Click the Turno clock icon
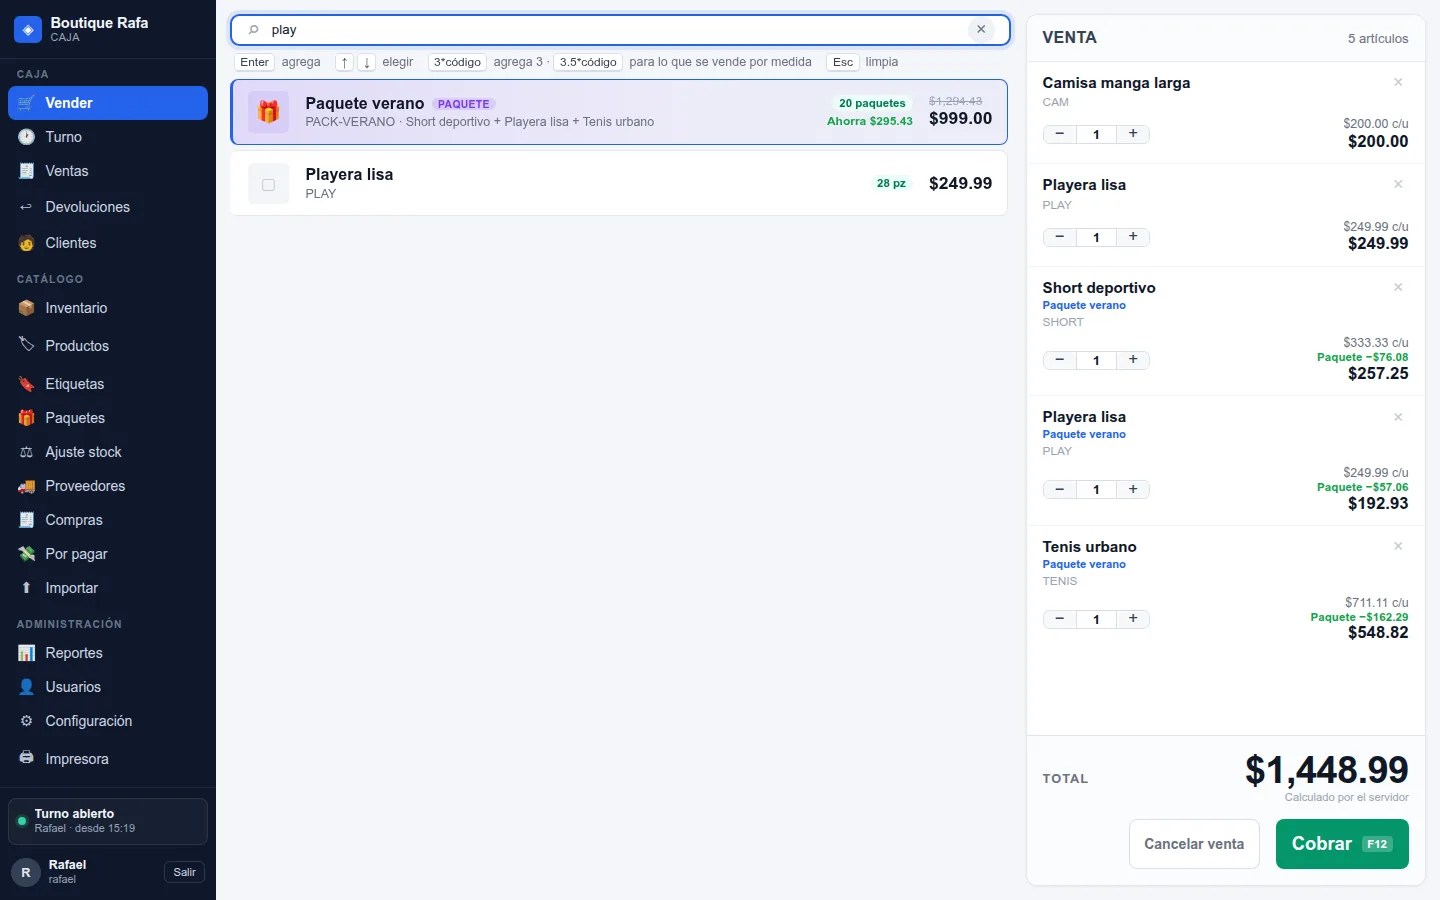This screenshot has height=900, width=1440. point(27,137)
